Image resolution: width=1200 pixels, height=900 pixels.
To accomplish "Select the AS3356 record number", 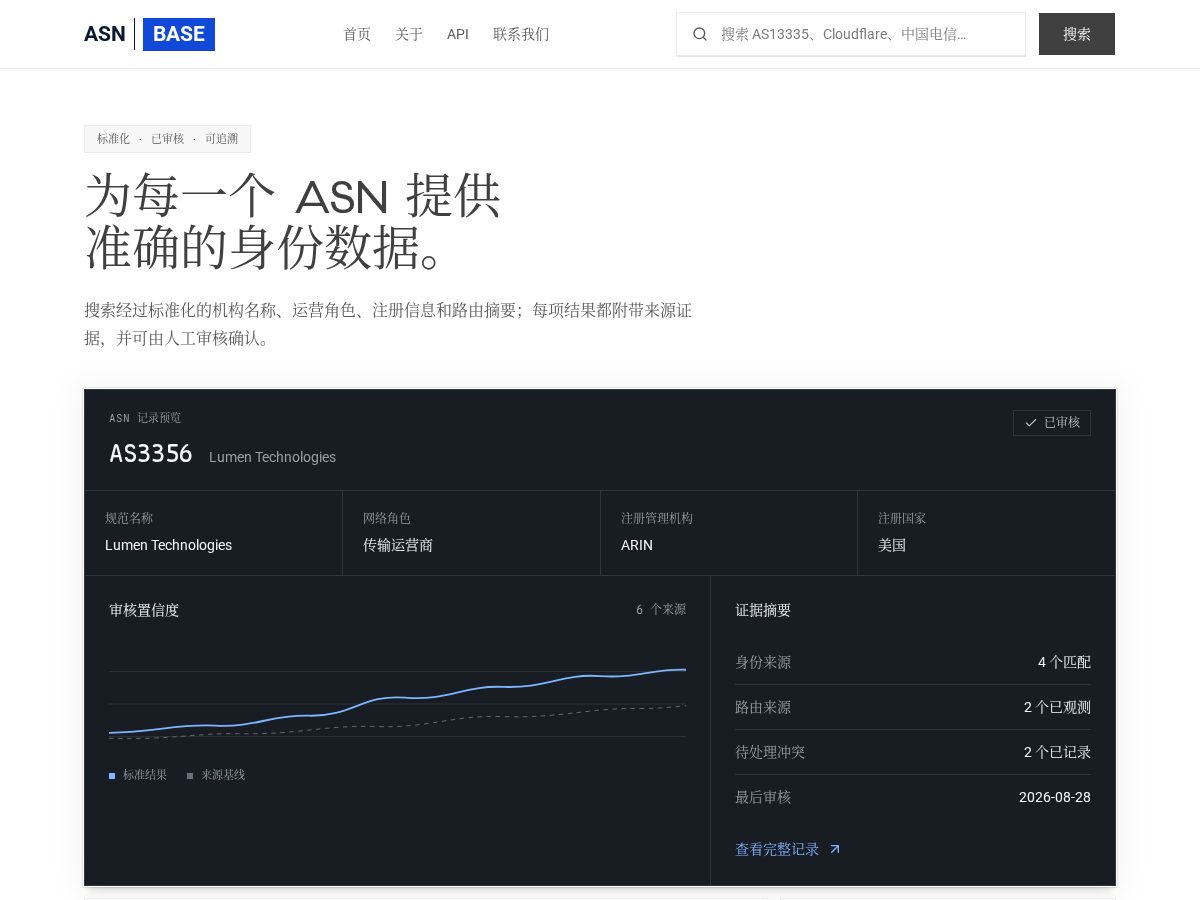I will click(151, 454).
